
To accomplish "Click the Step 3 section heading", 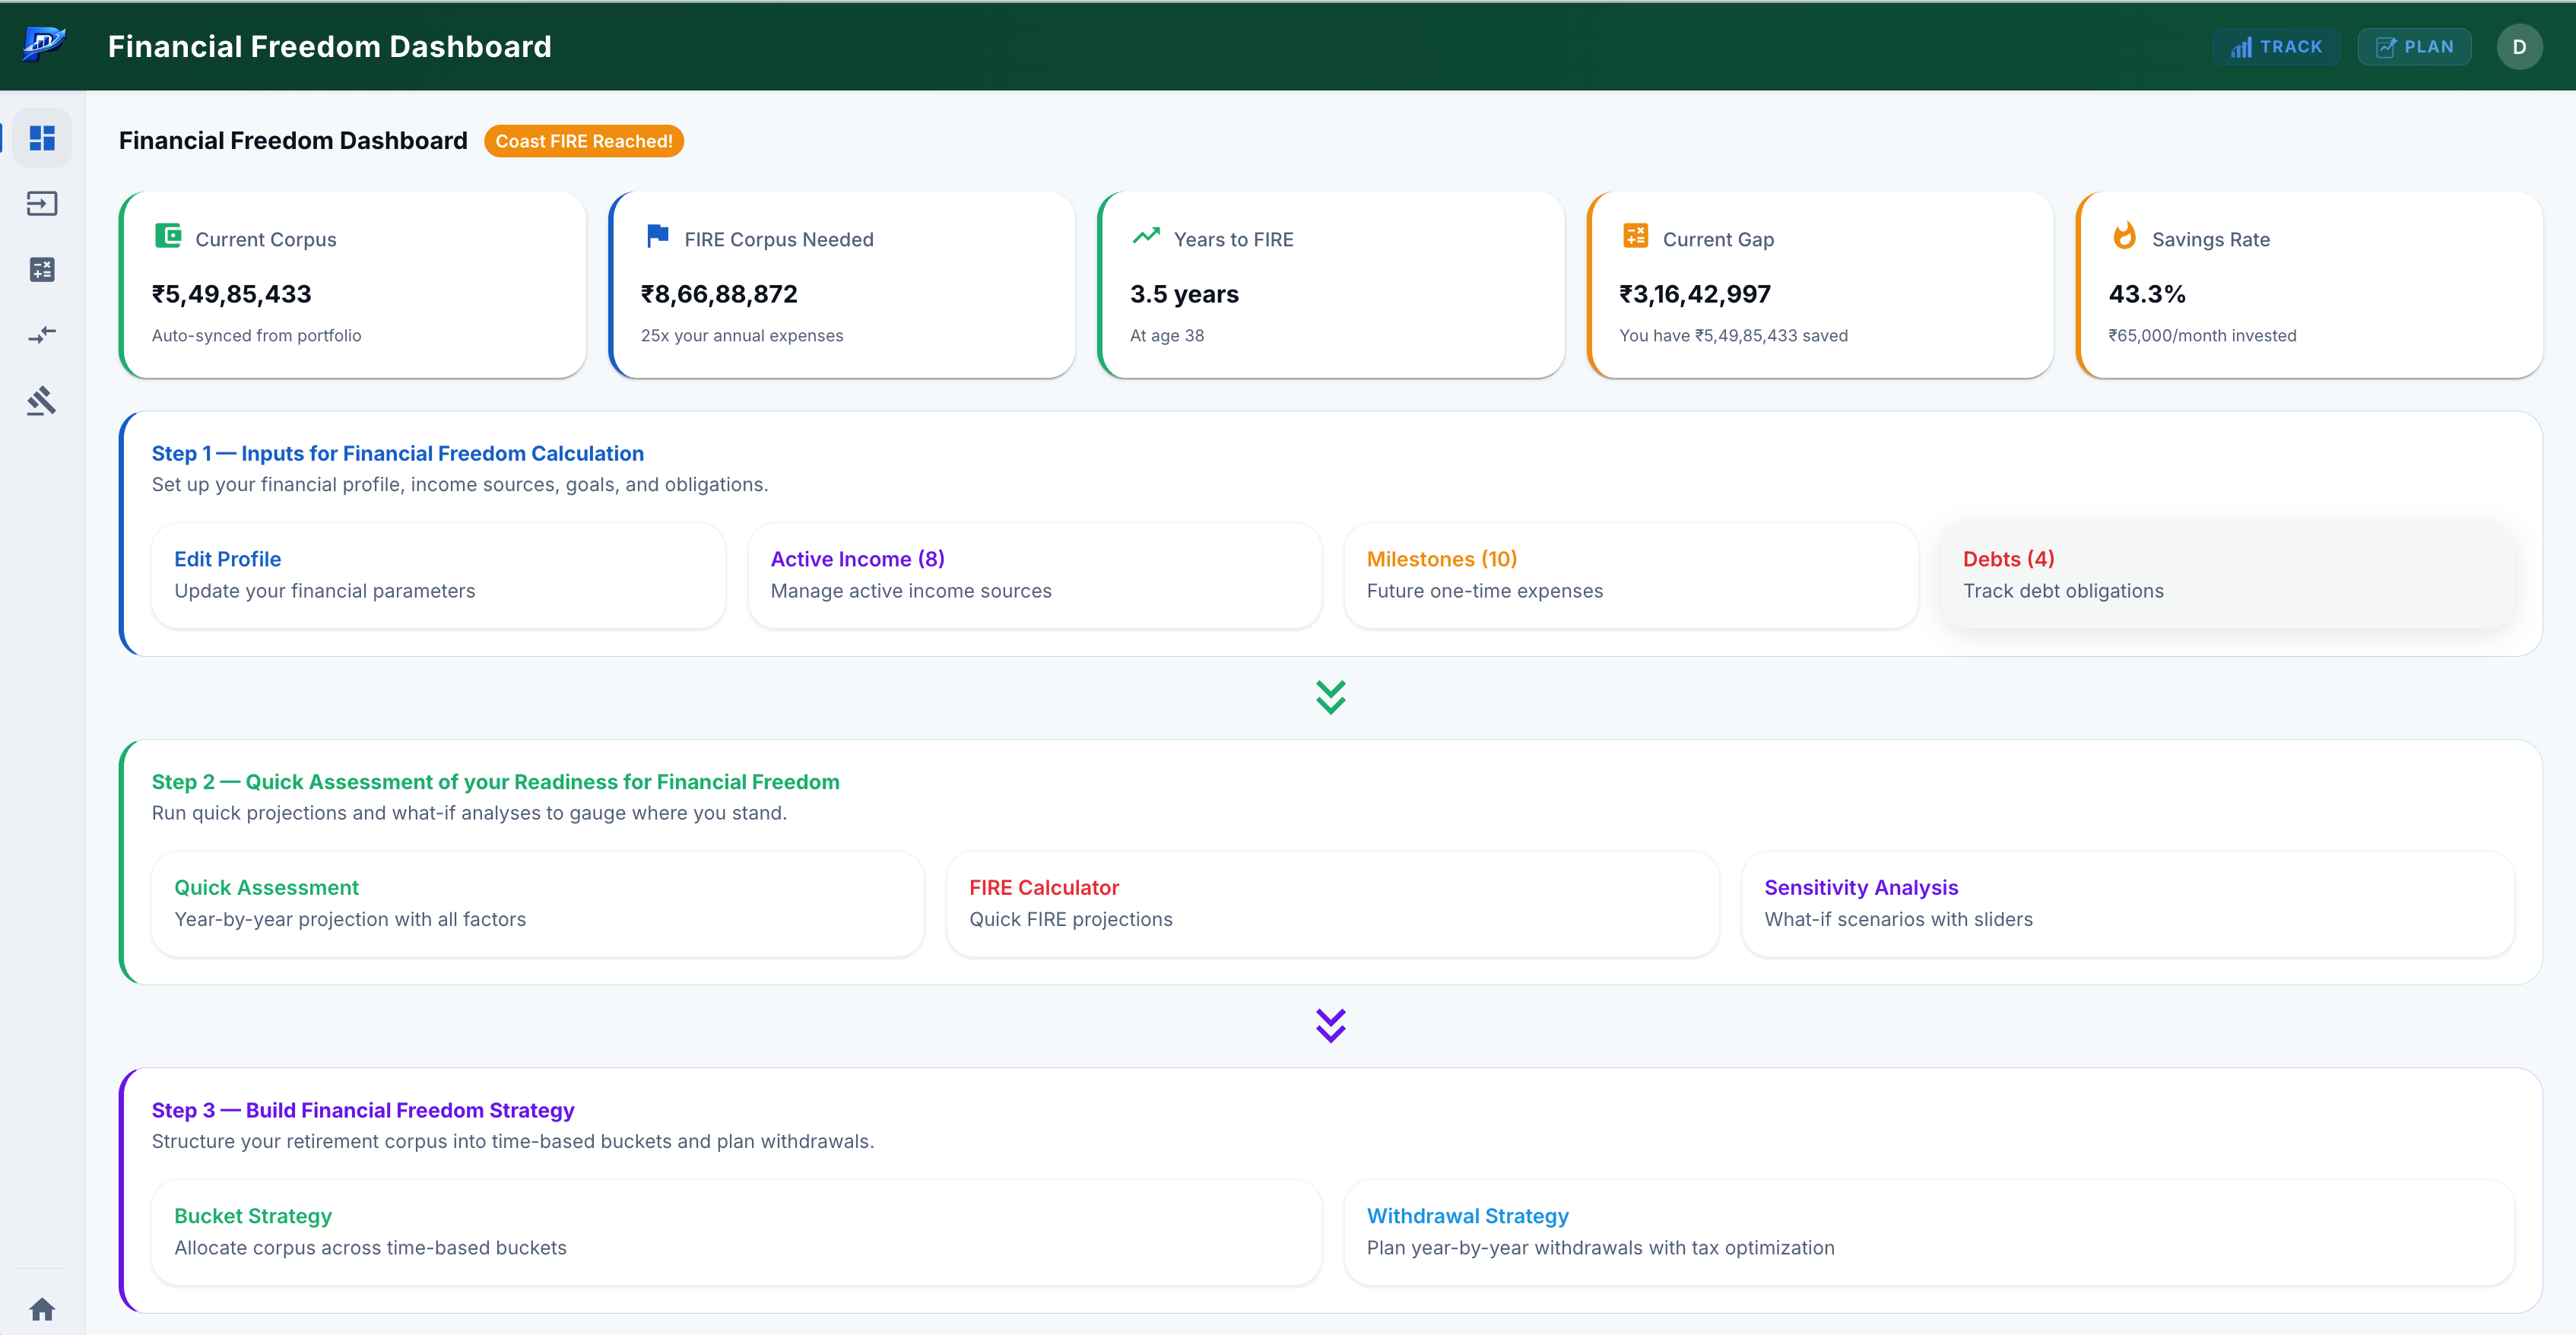I will pos(362,1109).
